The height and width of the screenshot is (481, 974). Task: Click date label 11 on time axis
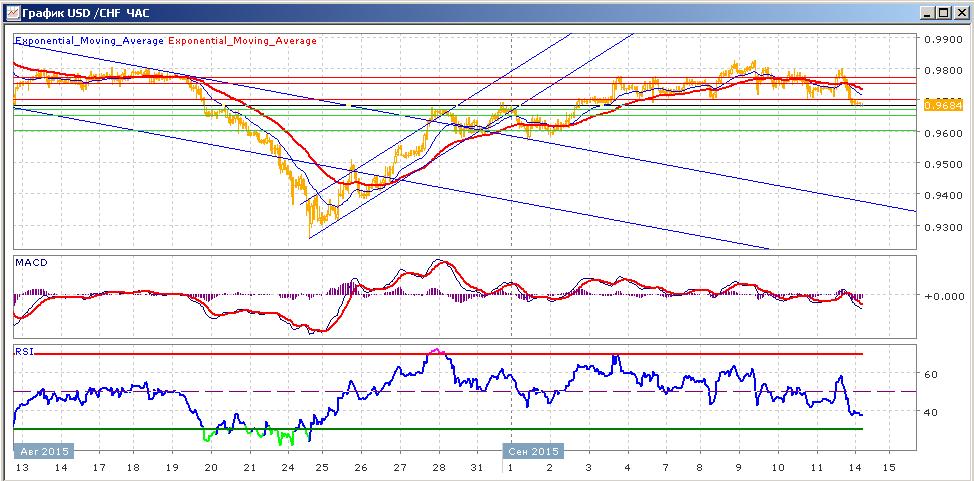(816, 467)
